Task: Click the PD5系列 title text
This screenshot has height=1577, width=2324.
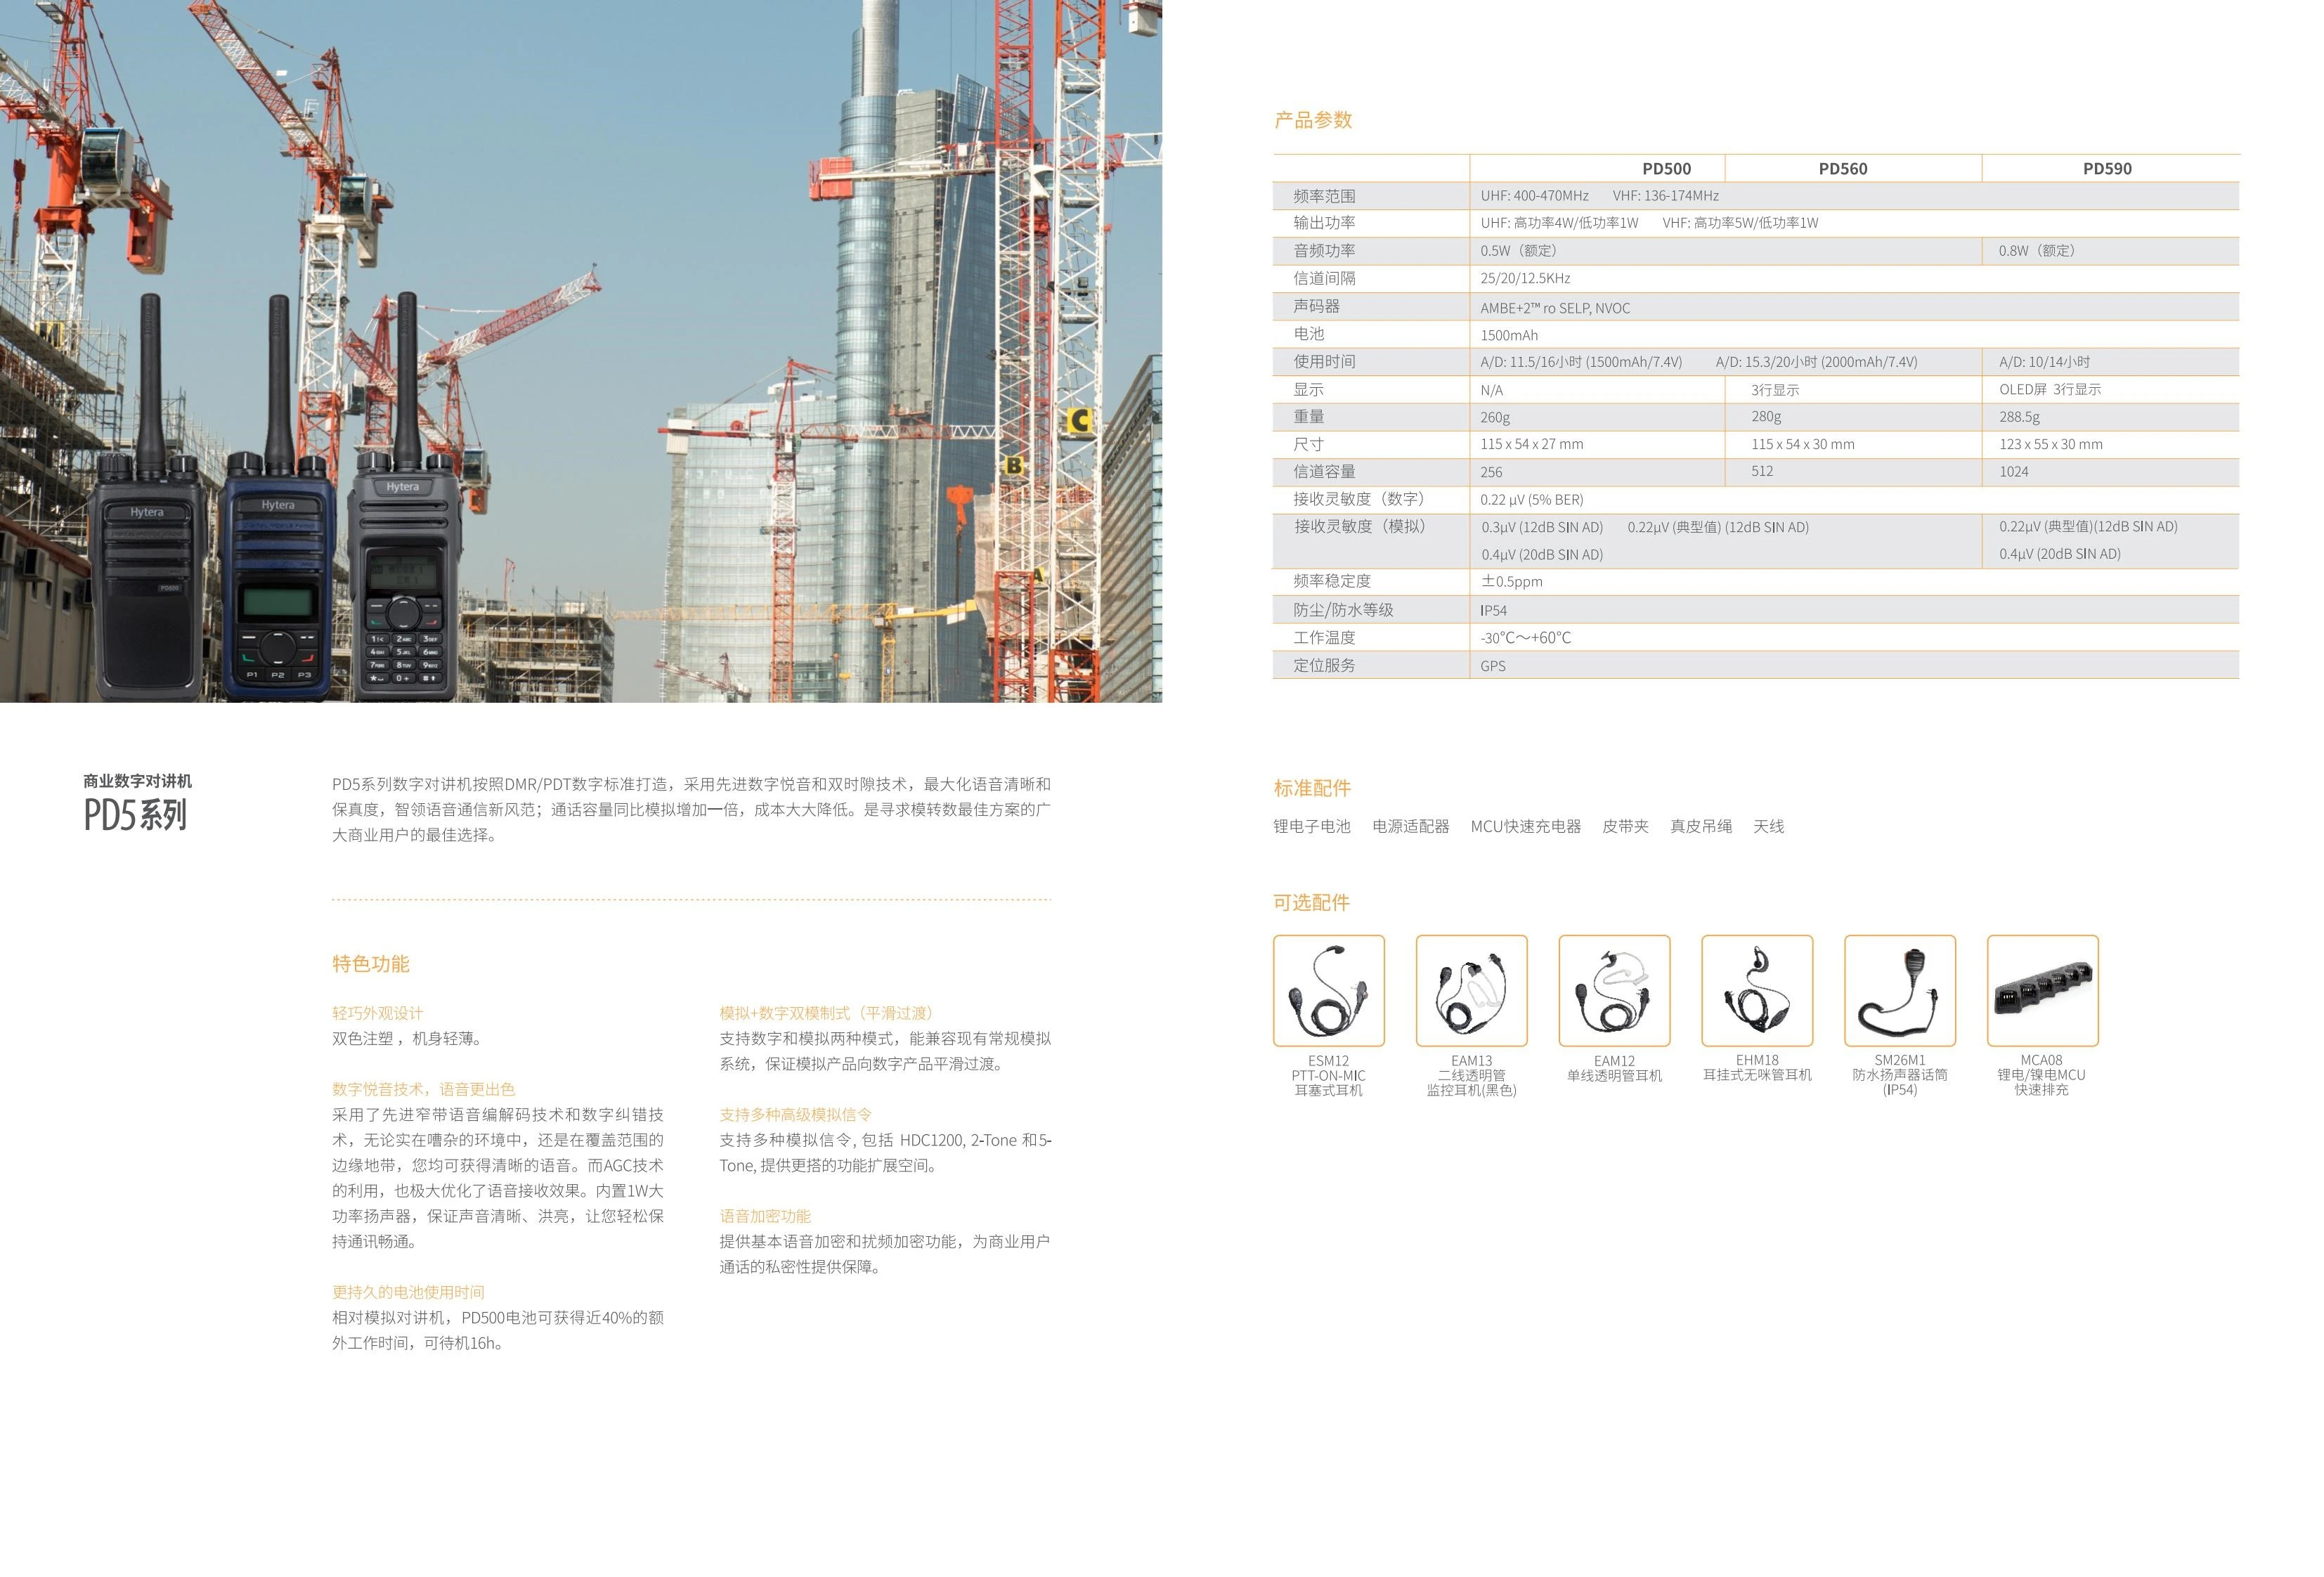Action: [135, 815]
